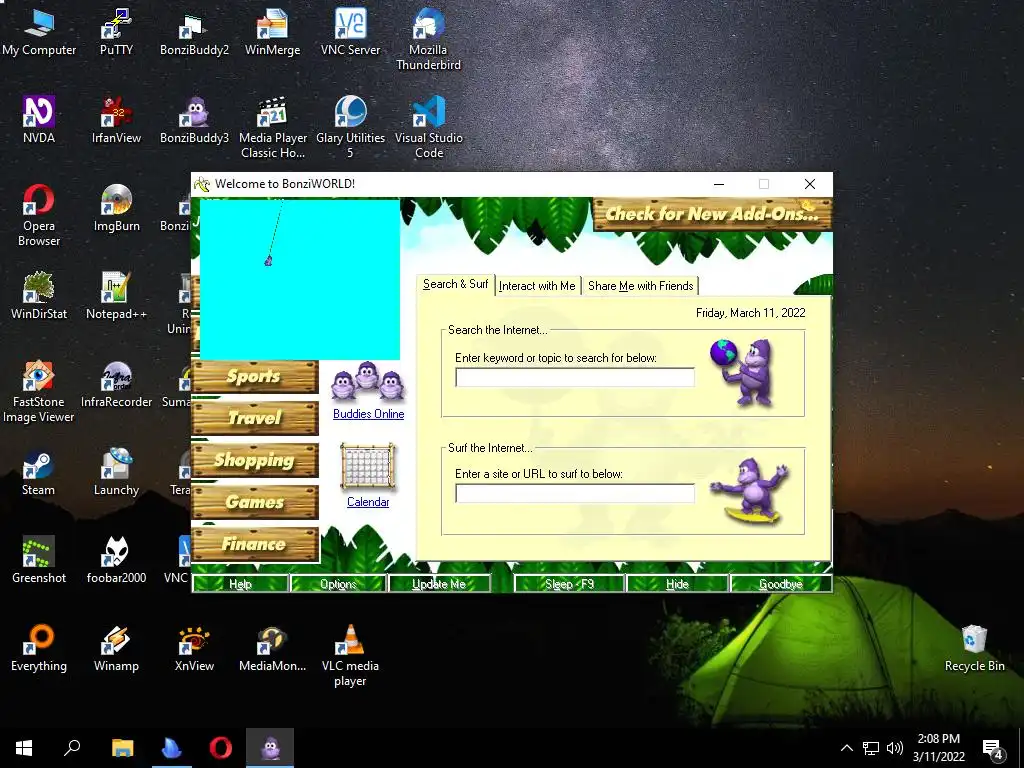1024x768 pixels.
Task: Open the Calendar link
Action: [368, 502]
